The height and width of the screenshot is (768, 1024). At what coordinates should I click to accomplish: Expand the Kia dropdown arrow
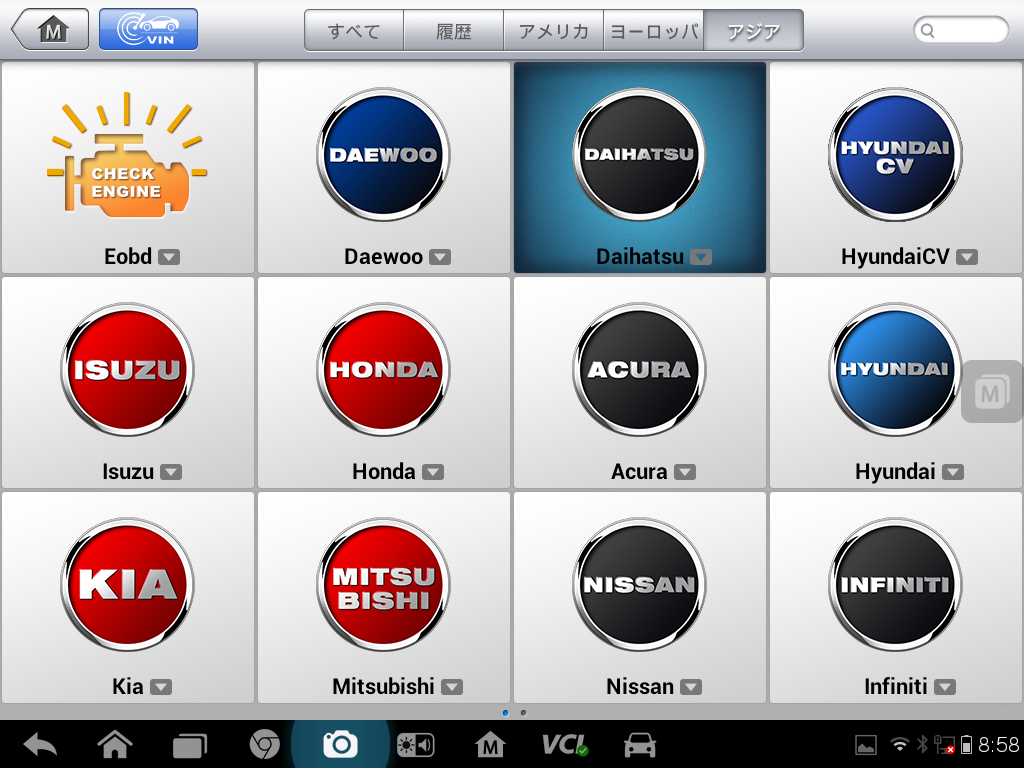pos(161,687)
